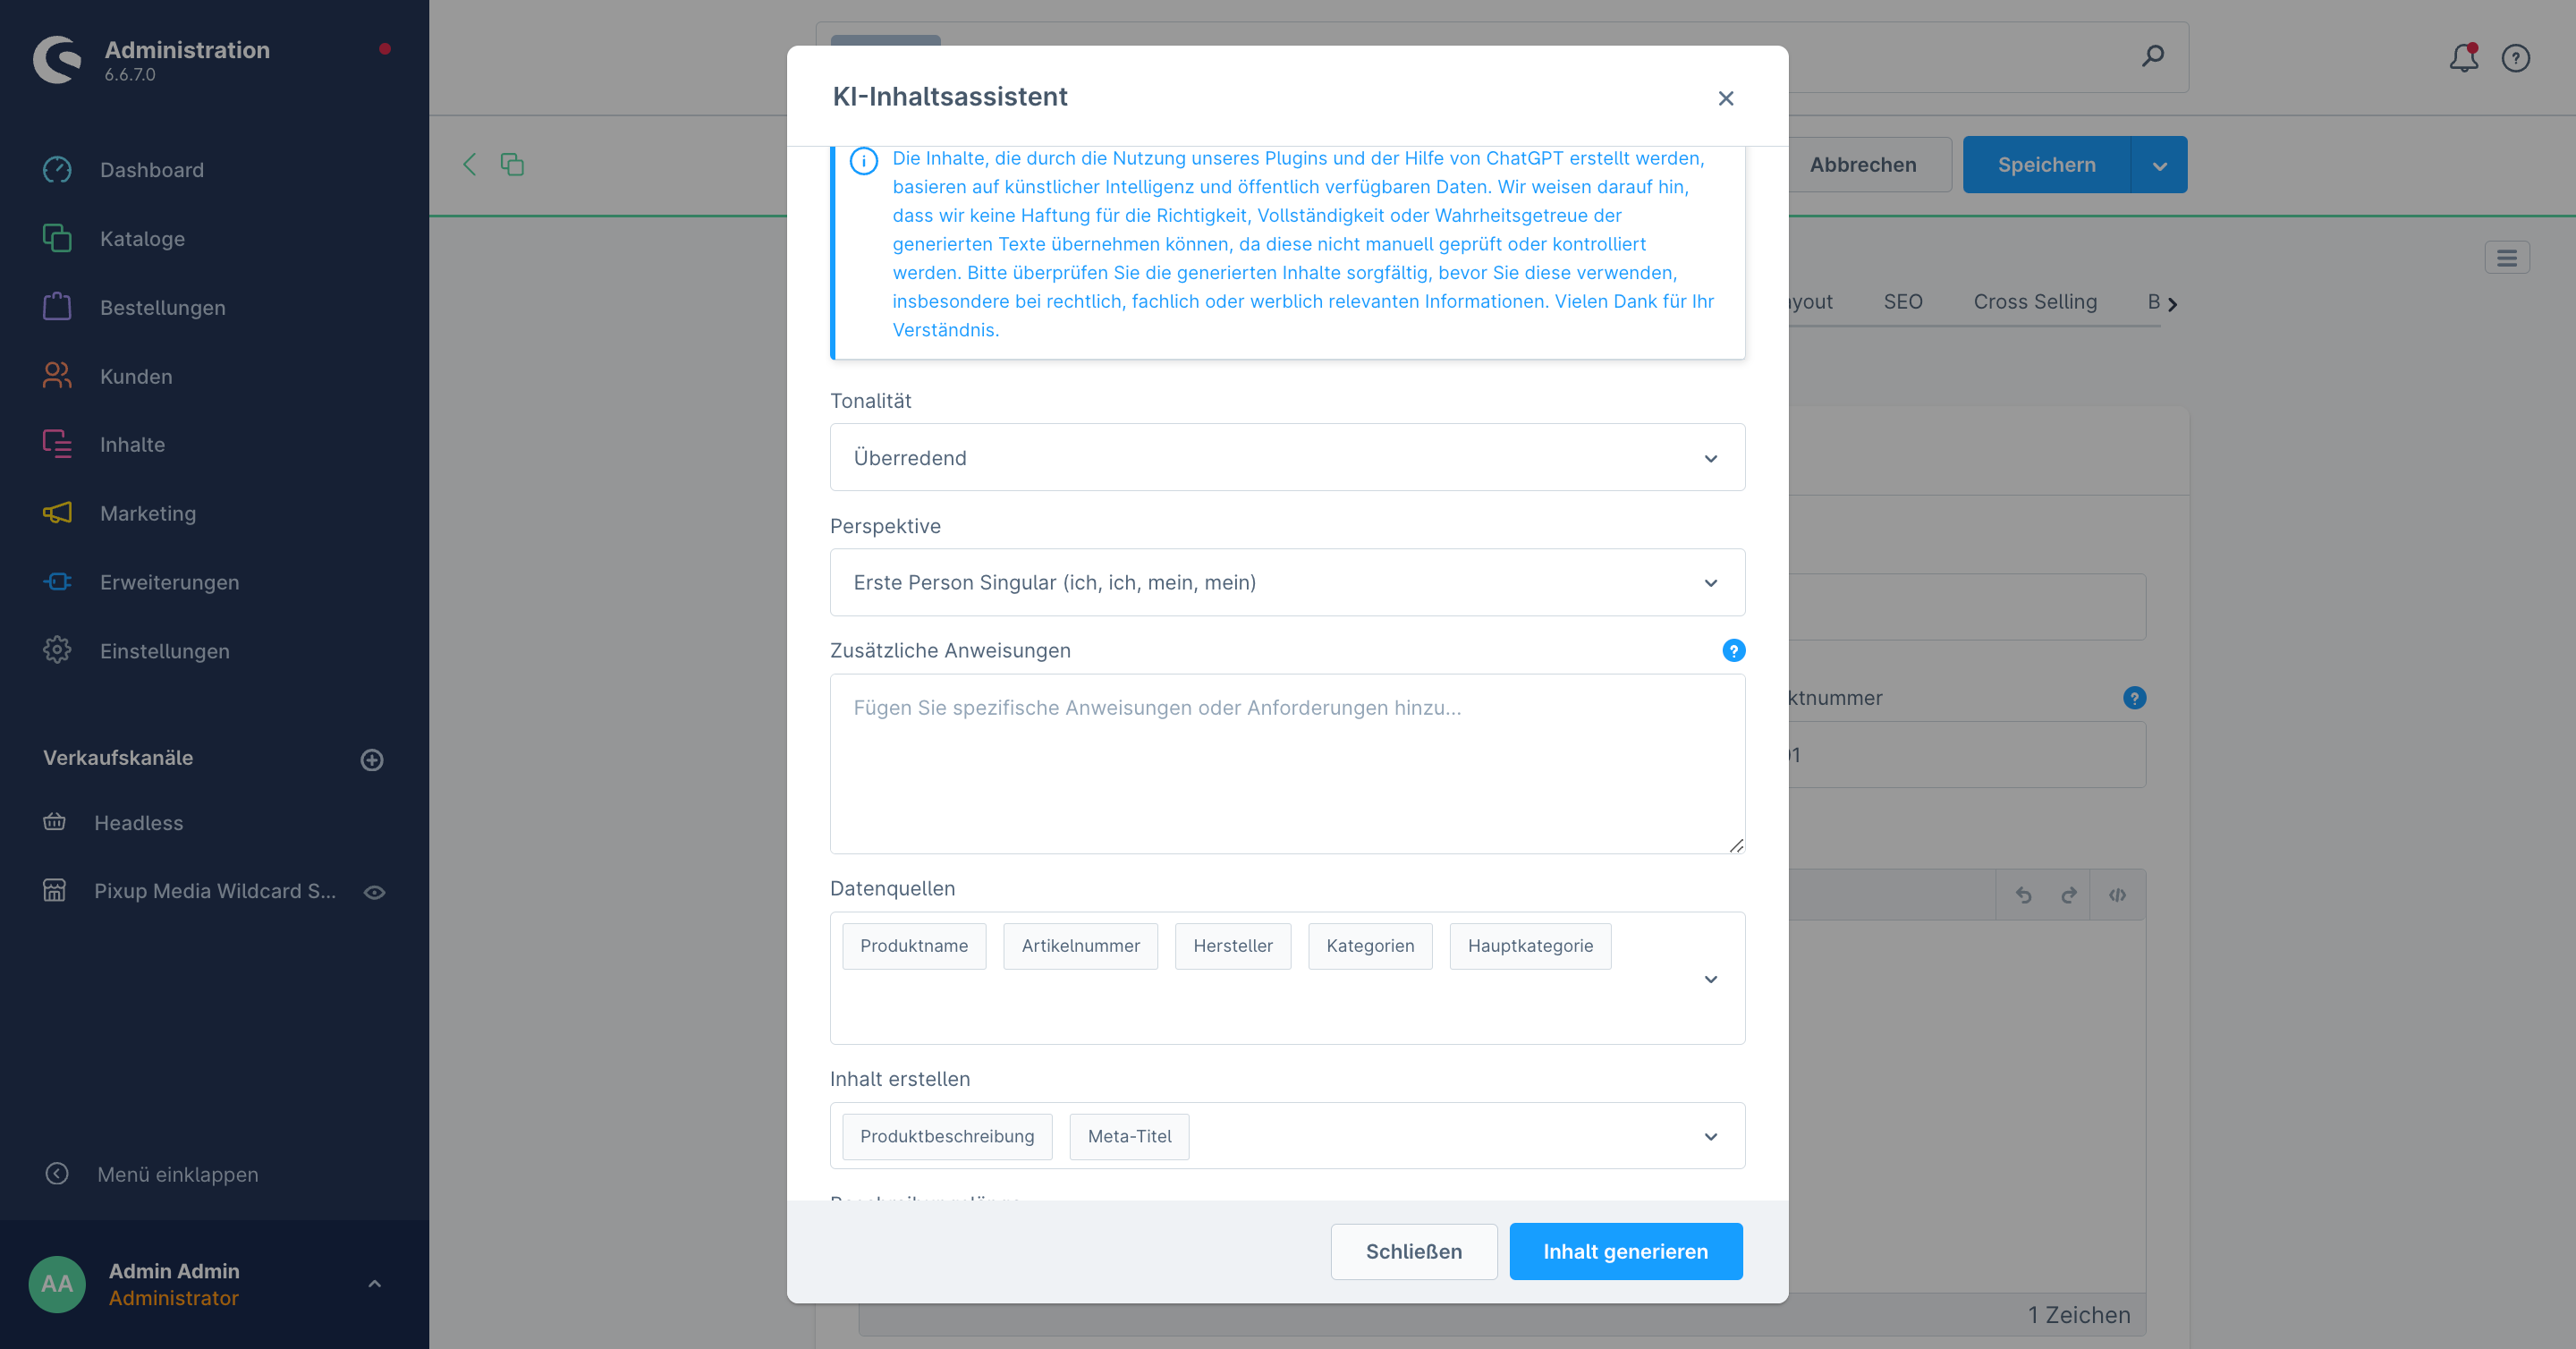This screenshot has width=2576, height=1349.
Task: Click the duplicate product icon
Action: click(x=512, y=164)
